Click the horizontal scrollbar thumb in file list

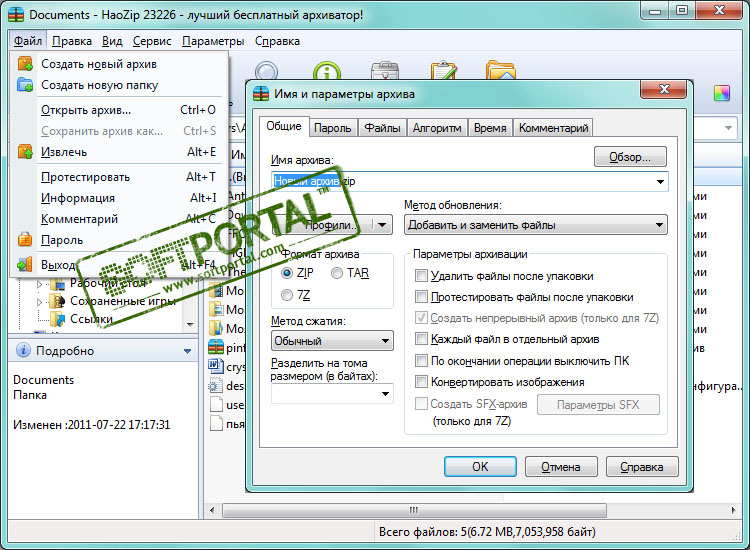point(414,510)
